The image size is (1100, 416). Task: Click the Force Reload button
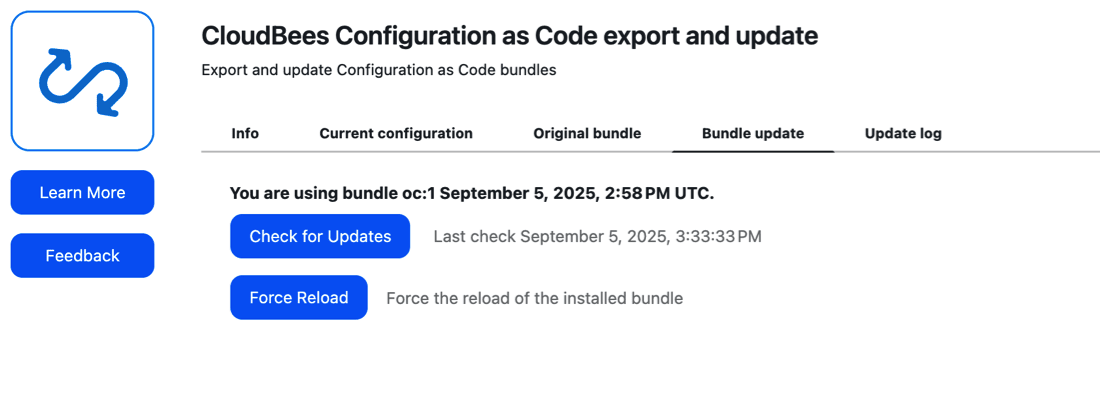point(299,297)
